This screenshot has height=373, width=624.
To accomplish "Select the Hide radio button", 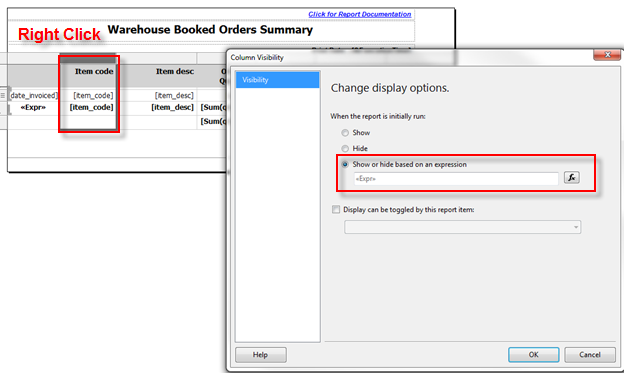I will click(x=345, y=148).
